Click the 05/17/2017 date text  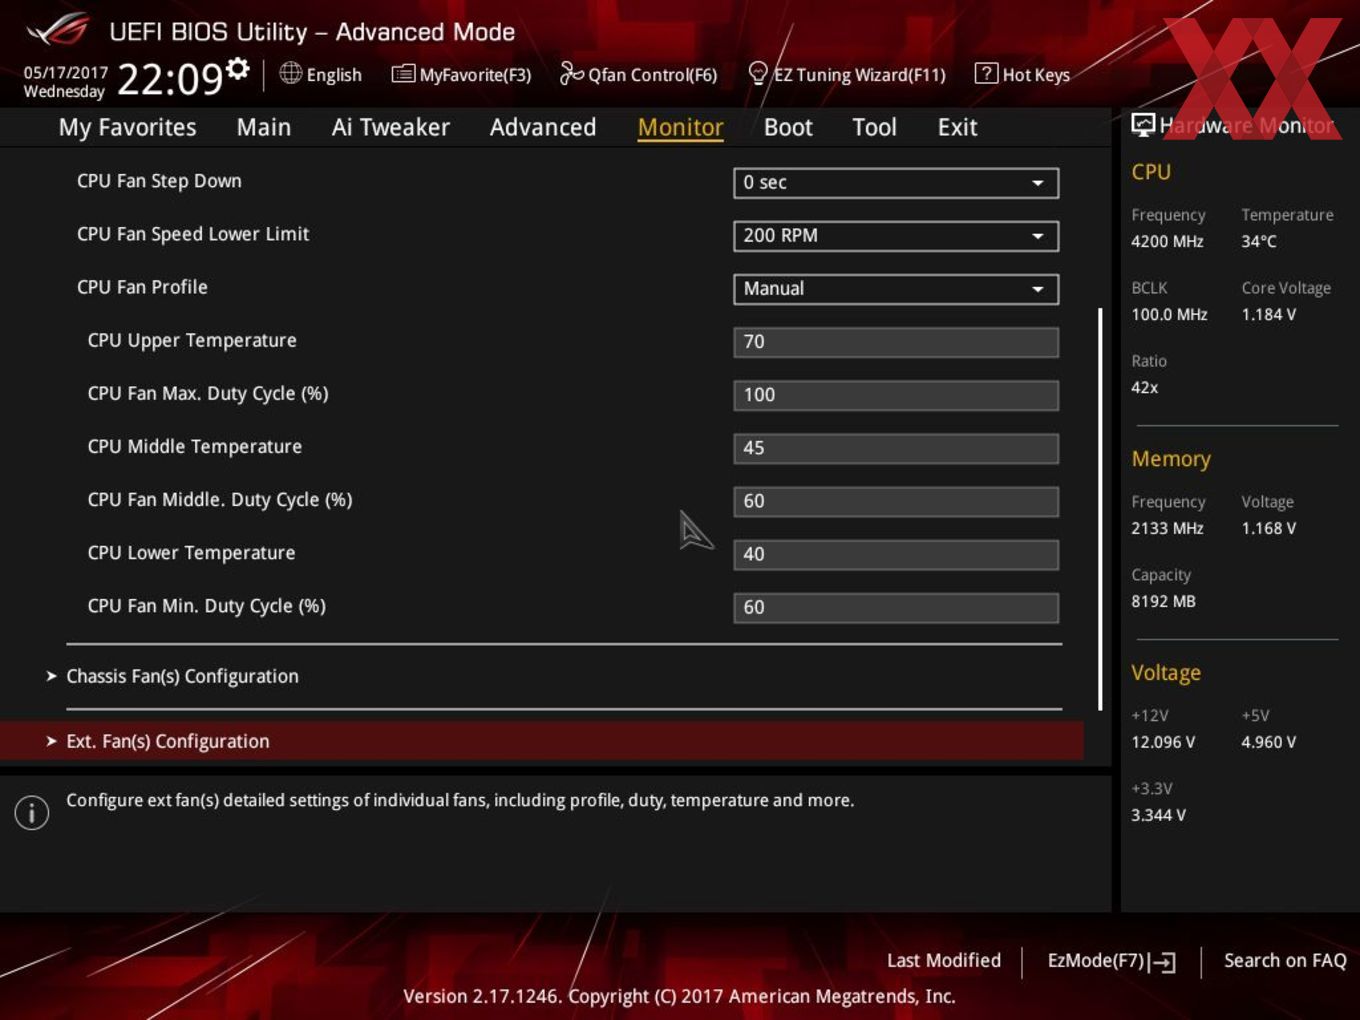click(65, 72)
